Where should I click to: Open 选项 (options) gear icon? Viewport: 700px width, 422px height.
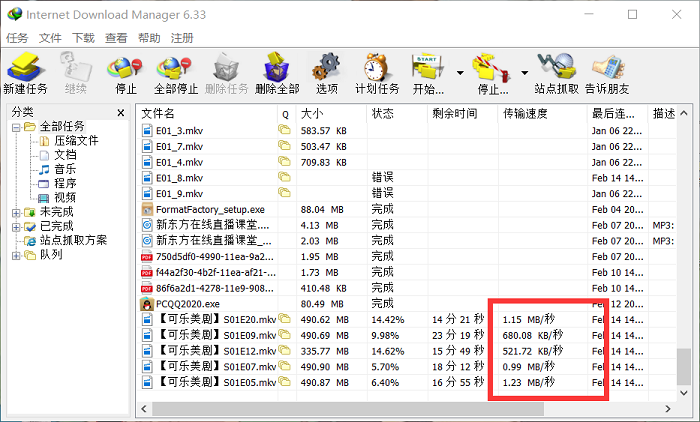[327, 67]
